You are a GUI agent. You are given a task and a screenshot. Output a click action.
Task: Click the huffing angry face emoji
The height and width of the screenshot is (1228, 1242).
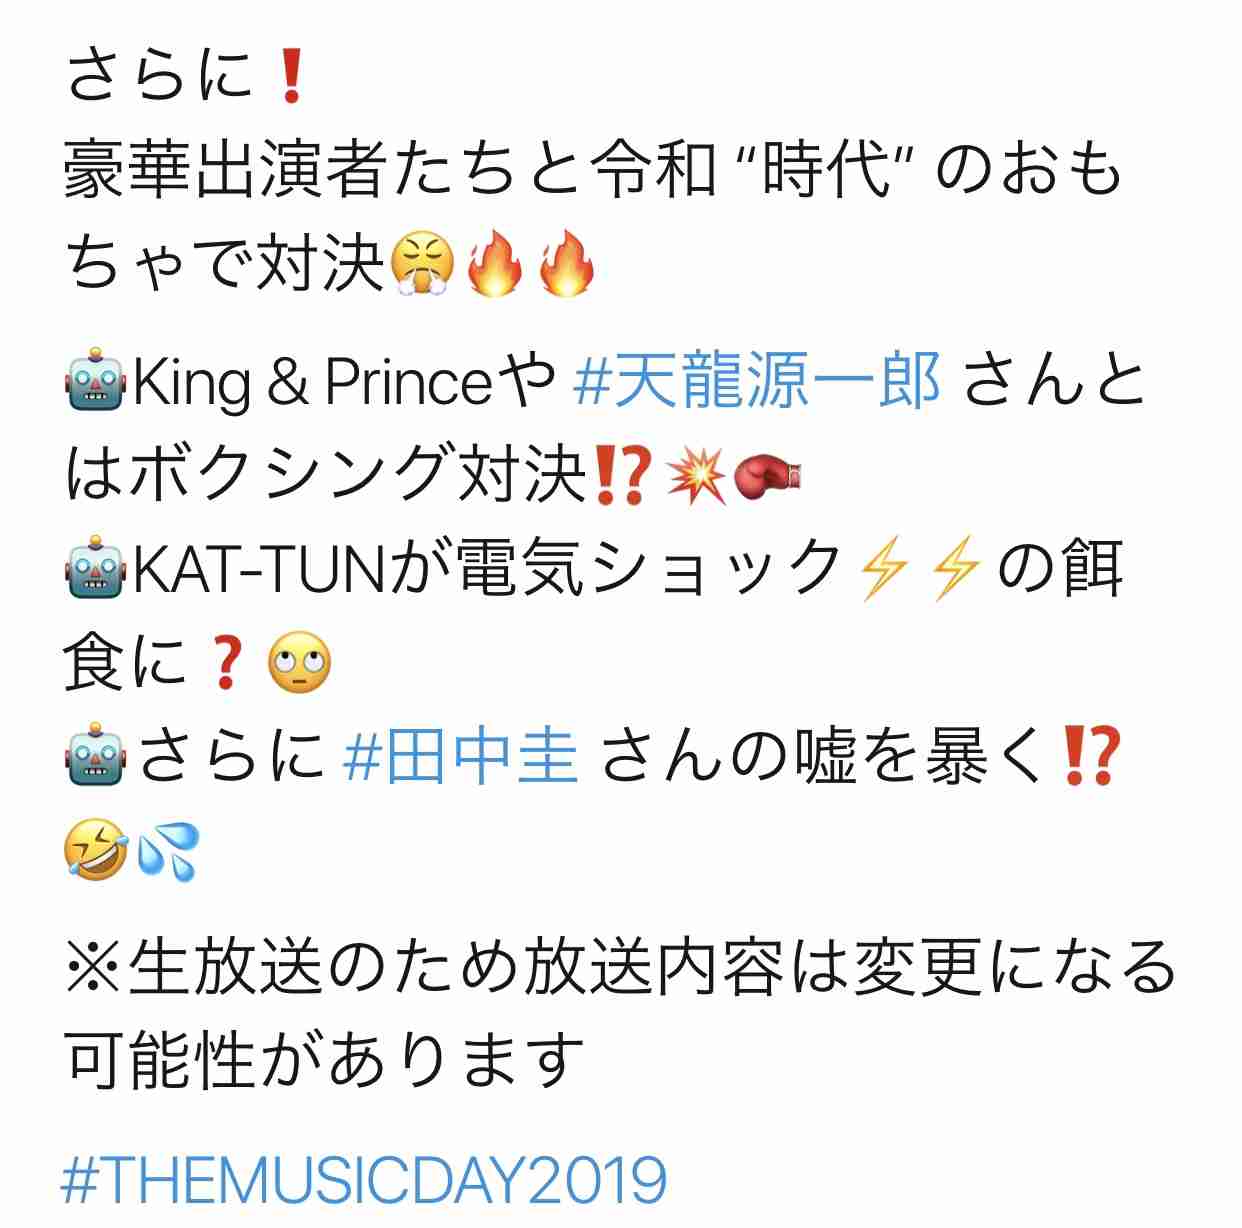(x=423, y=265)
